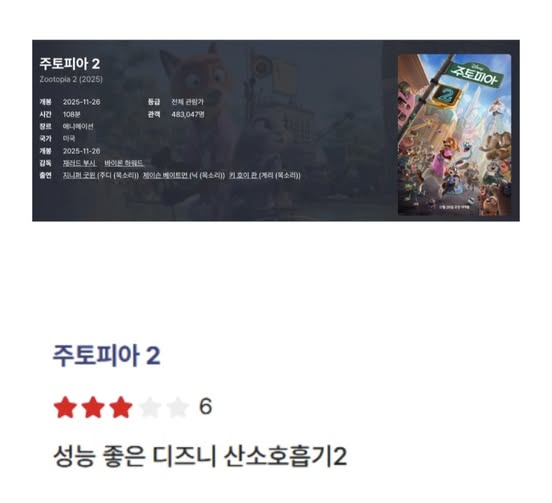Viewport: 552px width, 503px height.
Task: Open cast link 제이슨 베이트먼
Action: (x=165, y=175)
